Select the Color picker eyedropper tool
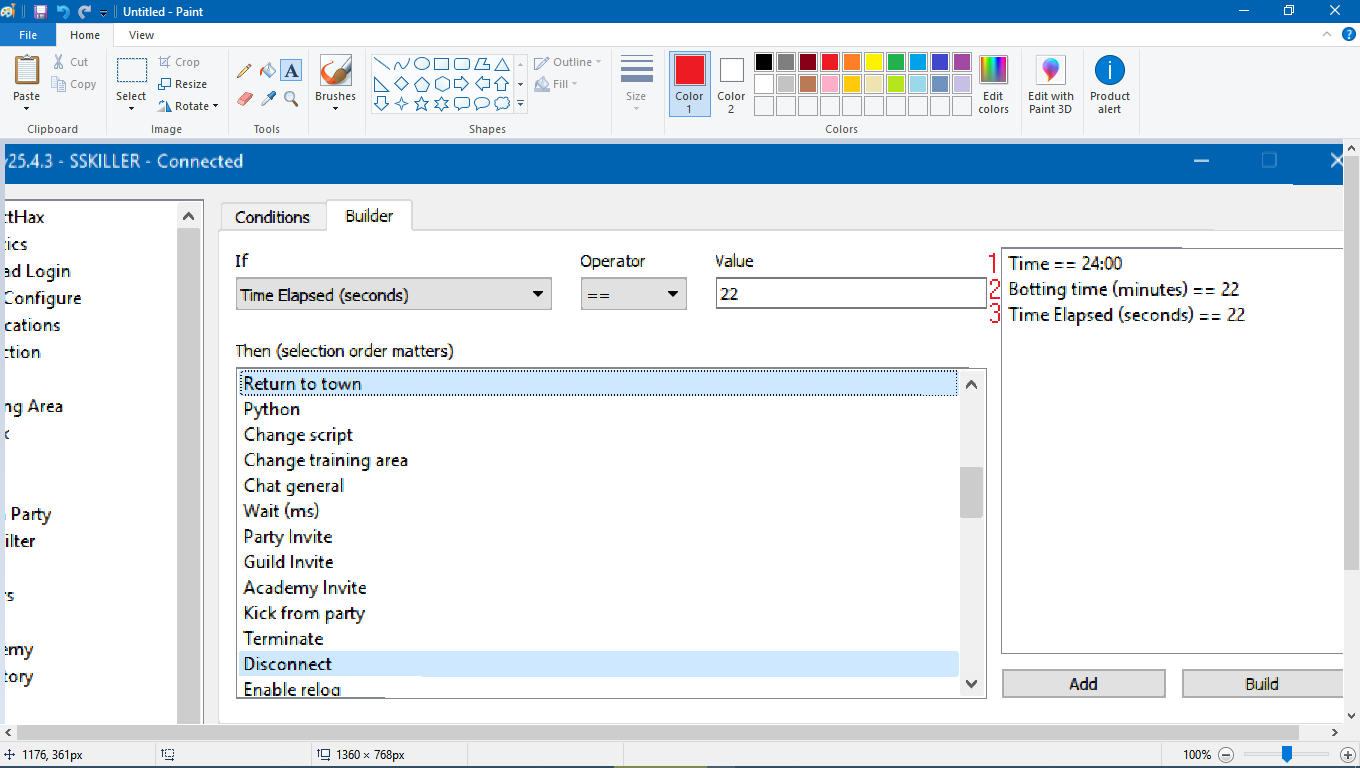The image size is (1360, 768). (267, 98)
